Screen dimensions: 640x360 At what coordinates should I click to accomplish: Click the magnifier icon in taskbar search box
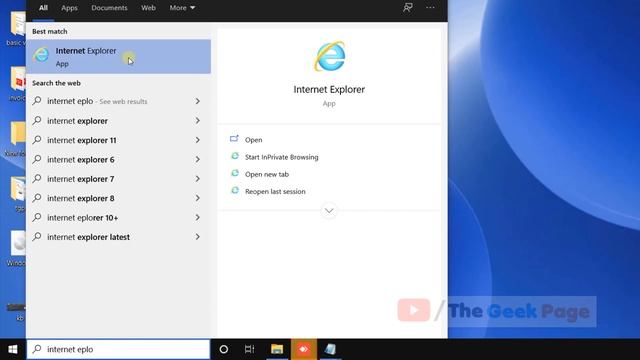37,349
